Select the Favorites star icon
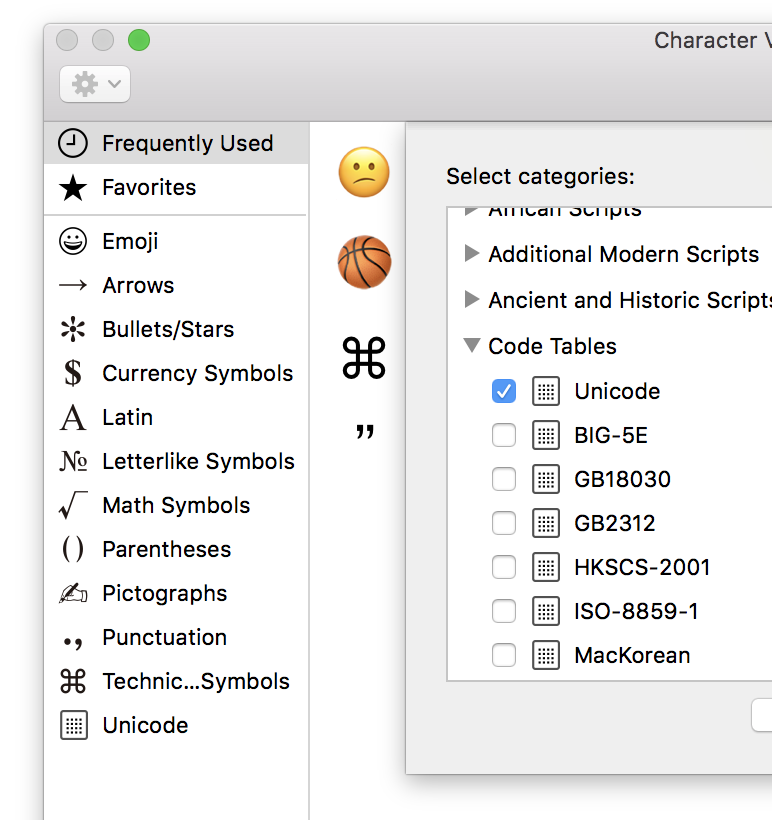 tap(73, 188)
